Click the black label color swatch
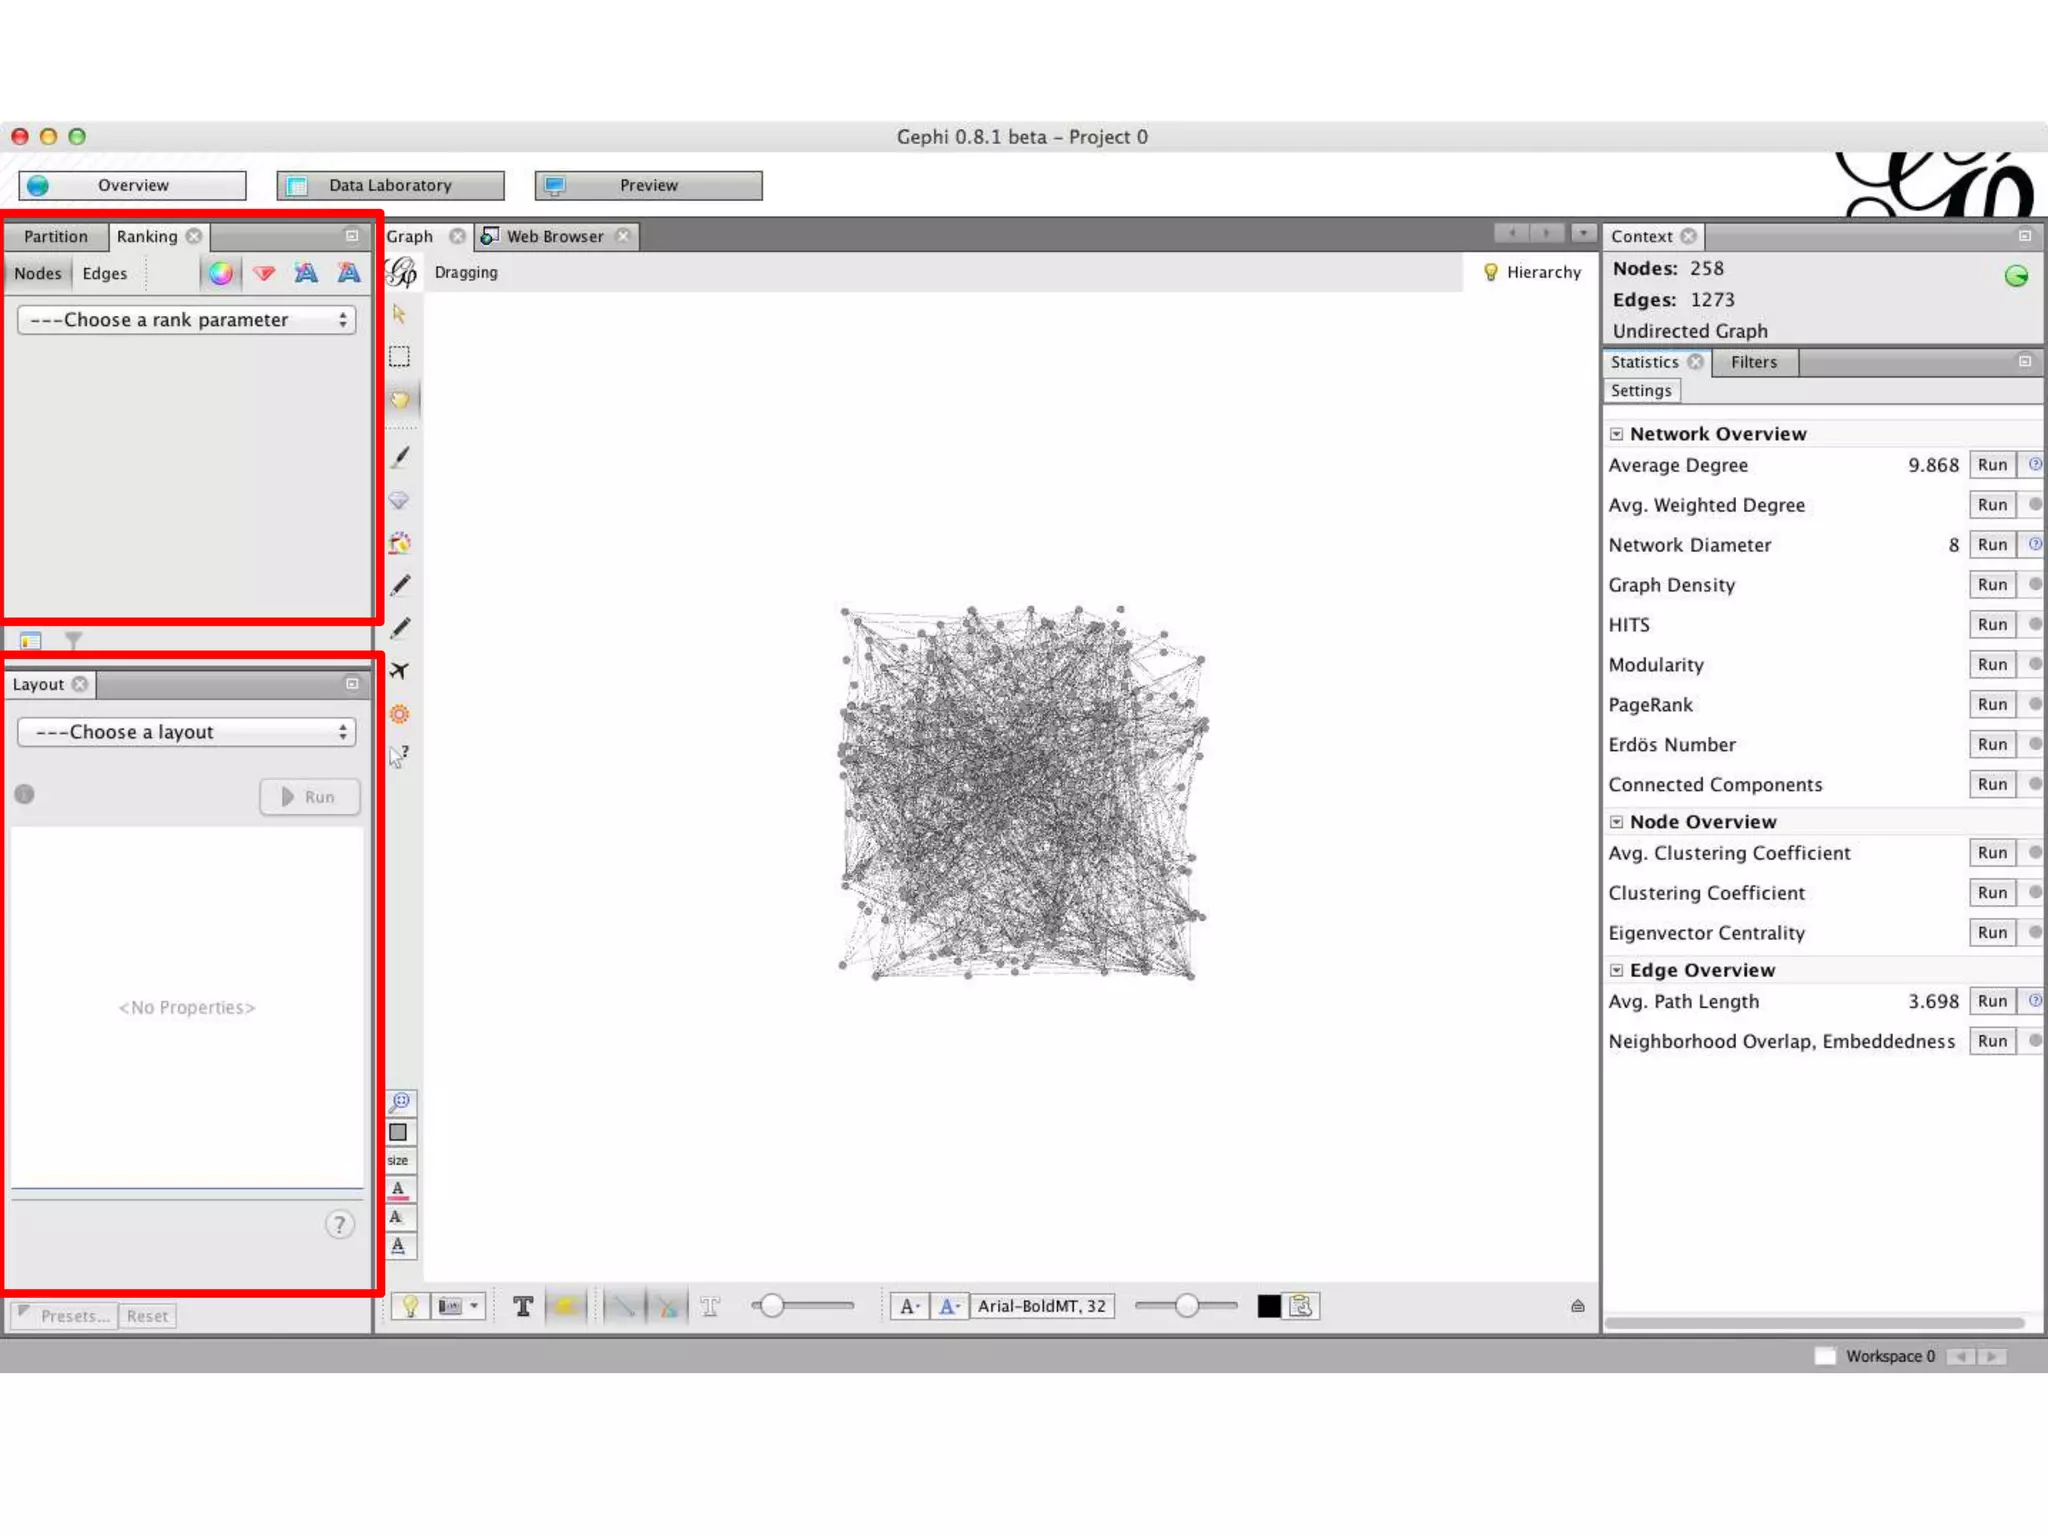The height and width of the screenshot is (1536, 2048). pyautogui.click(x=1268, y=1306)
